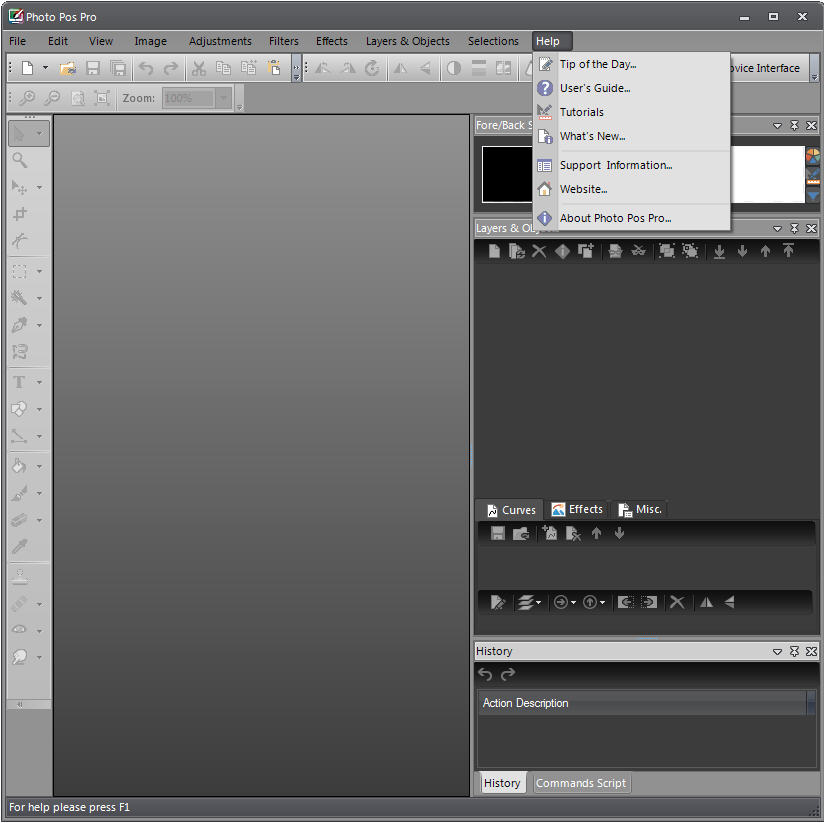The height and width of the screenshot is (823, 824).
Task: Click Move layer down arrow icon
Action: point(742,251)
